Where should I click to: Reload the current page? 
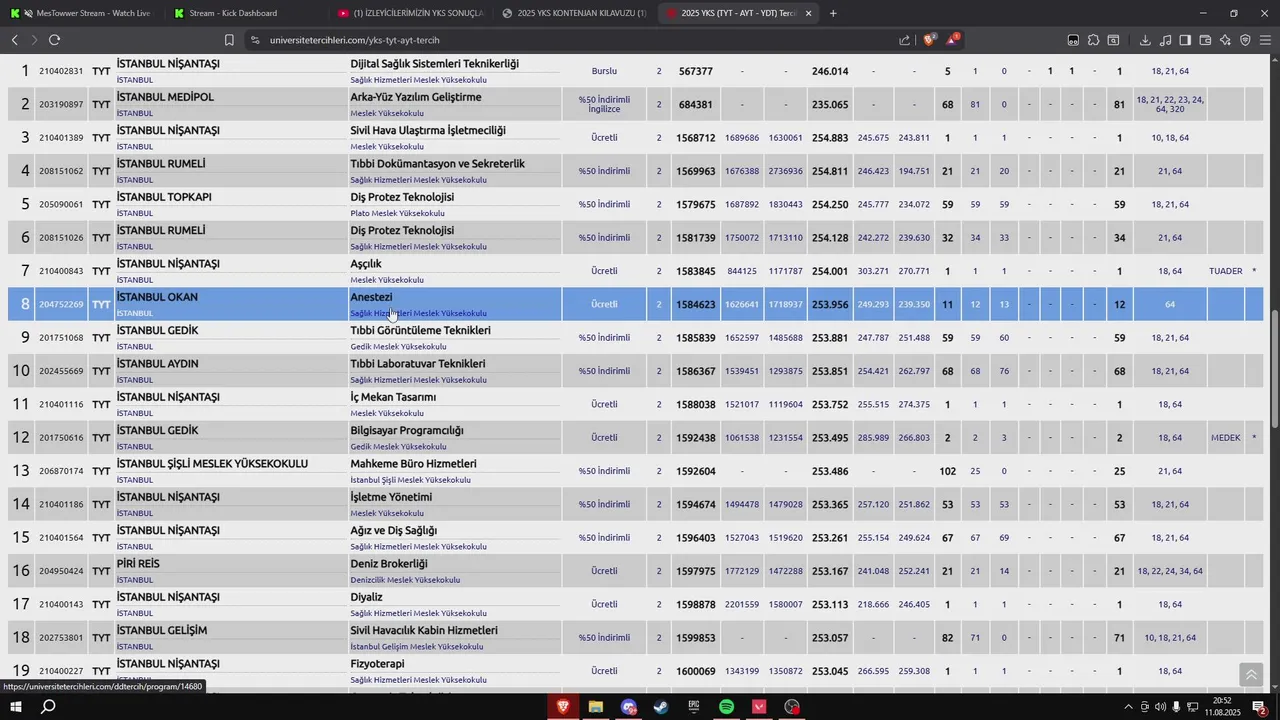(x=54, y=40)
